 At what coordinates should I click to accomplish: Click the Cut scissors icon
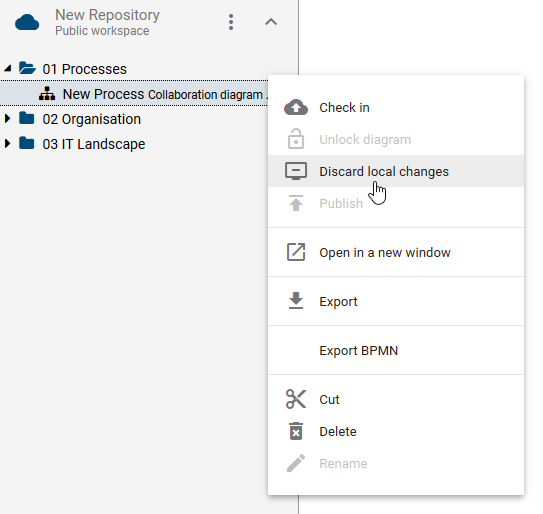click(296, 399)
